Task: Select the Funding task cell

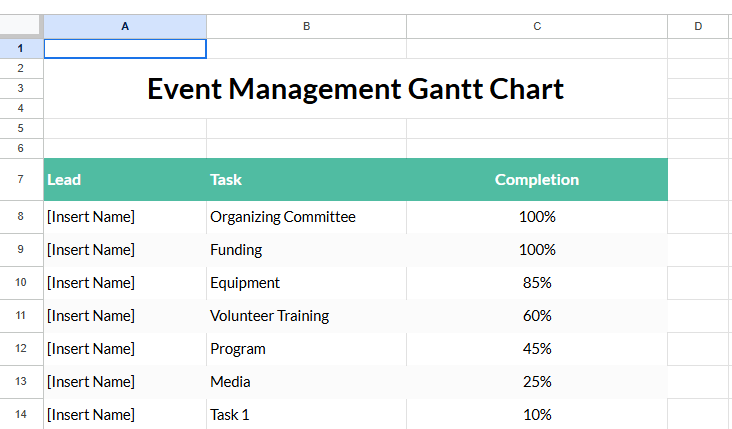Action: [236, 250]
